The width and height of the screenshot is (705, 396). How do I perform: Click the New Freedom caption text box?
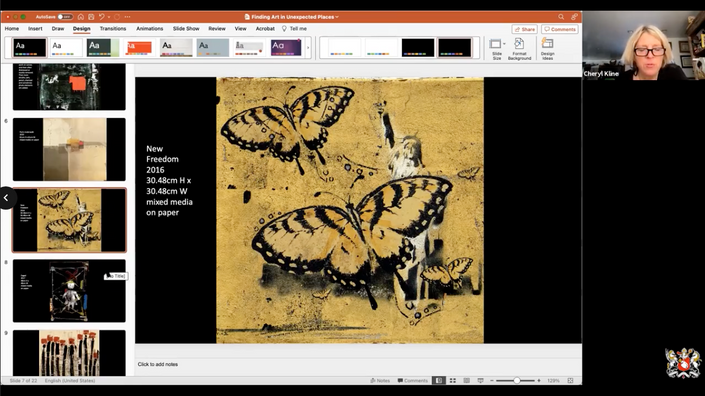click(170, 180)
